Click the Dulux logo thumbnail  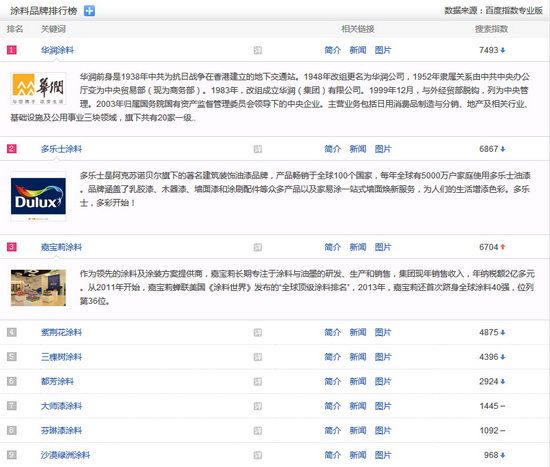(x=38, y=196)
